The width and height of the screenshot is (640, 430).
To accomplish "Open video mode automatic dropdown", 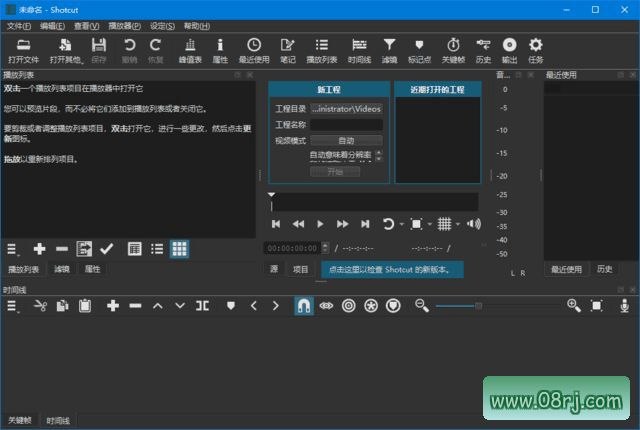I will click(346, 141).
